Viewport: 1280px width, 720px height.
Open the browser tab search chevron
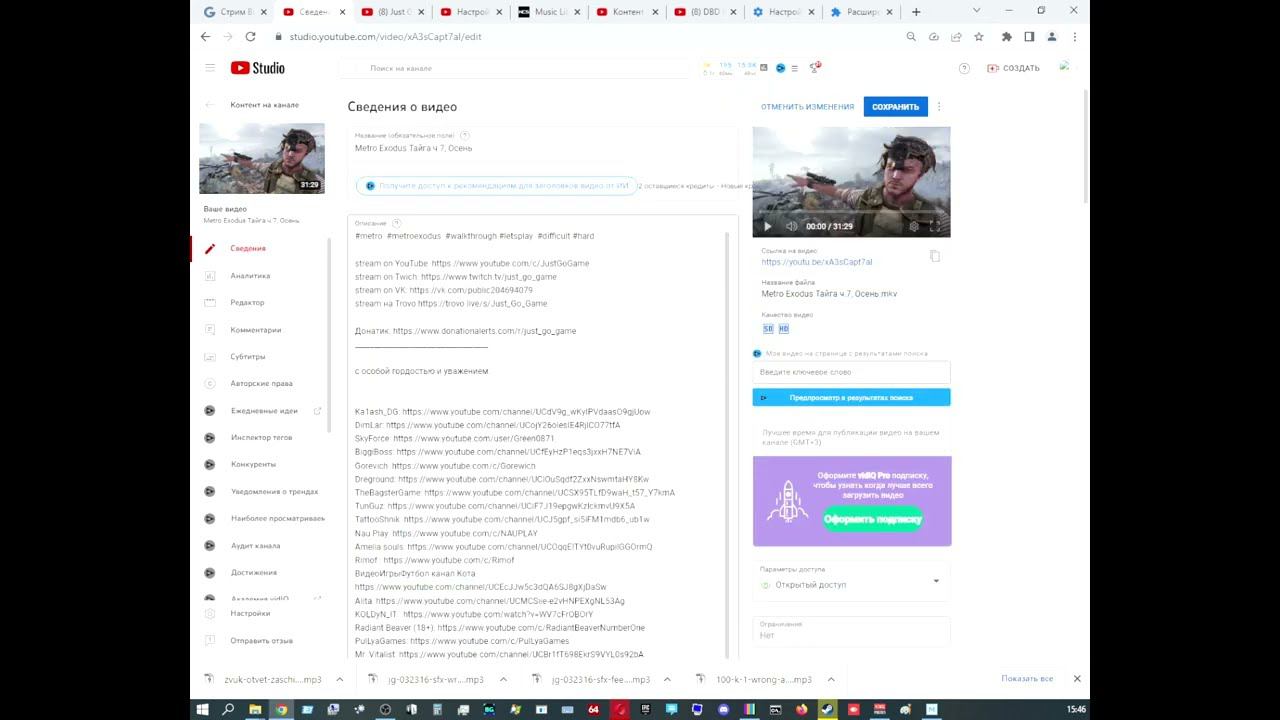(x=977, y=11)
